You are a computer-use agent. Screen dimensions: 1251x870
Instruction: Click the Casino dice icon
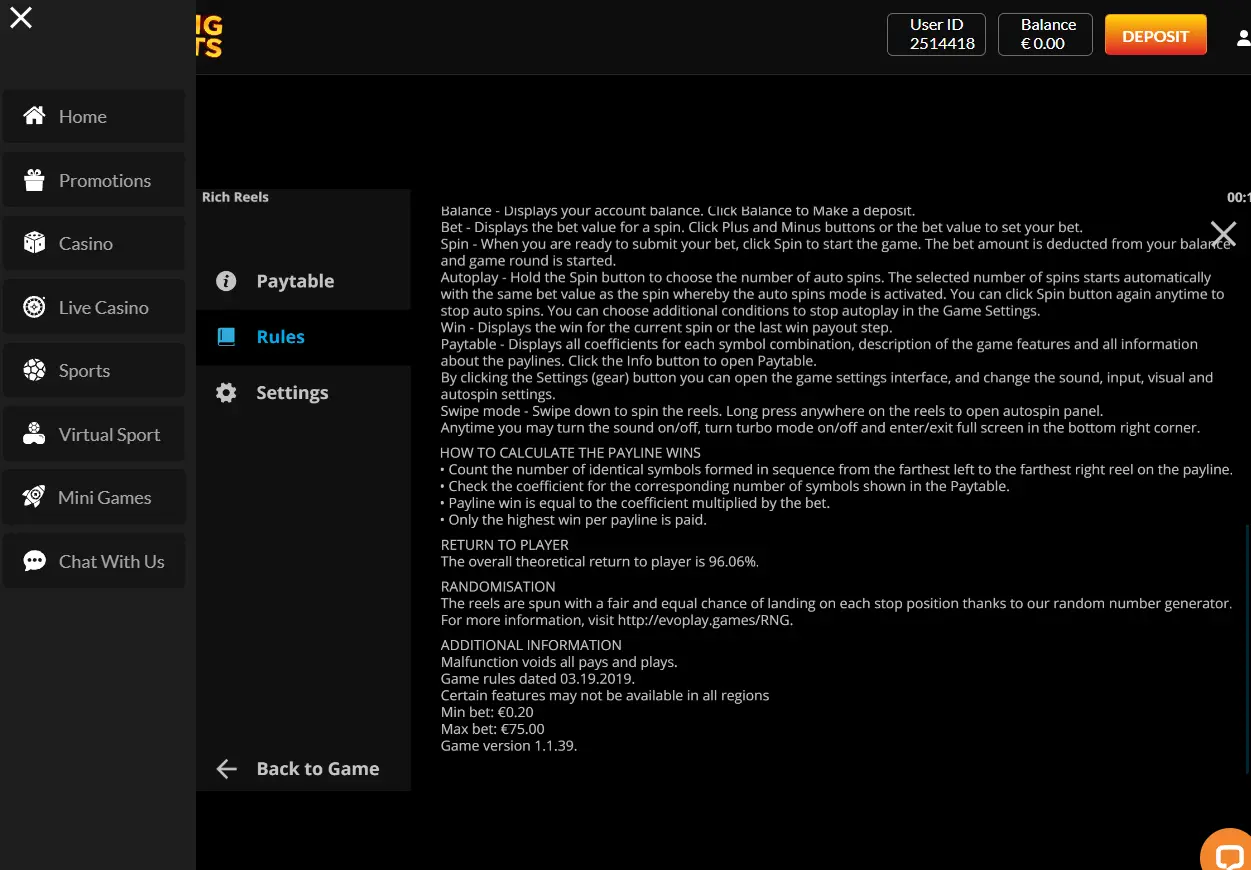pyautogui.click(x=34, y=243)
